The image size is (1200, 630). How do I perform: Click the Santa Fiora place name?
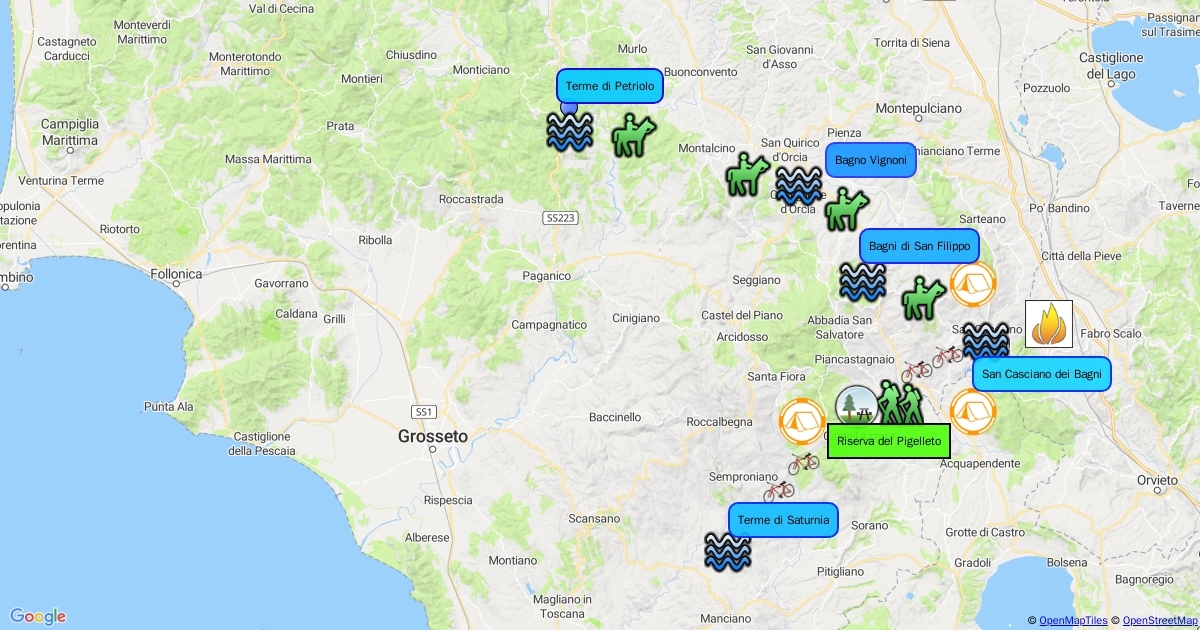point(777,377)
